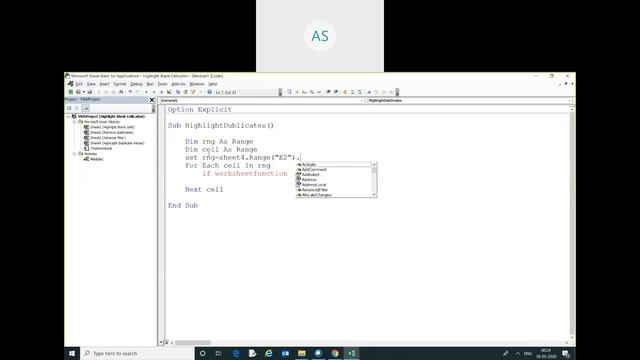640x360 pixels.
Task: Click the code window horizontal scrollbar thumb
Action: point(193,343)
